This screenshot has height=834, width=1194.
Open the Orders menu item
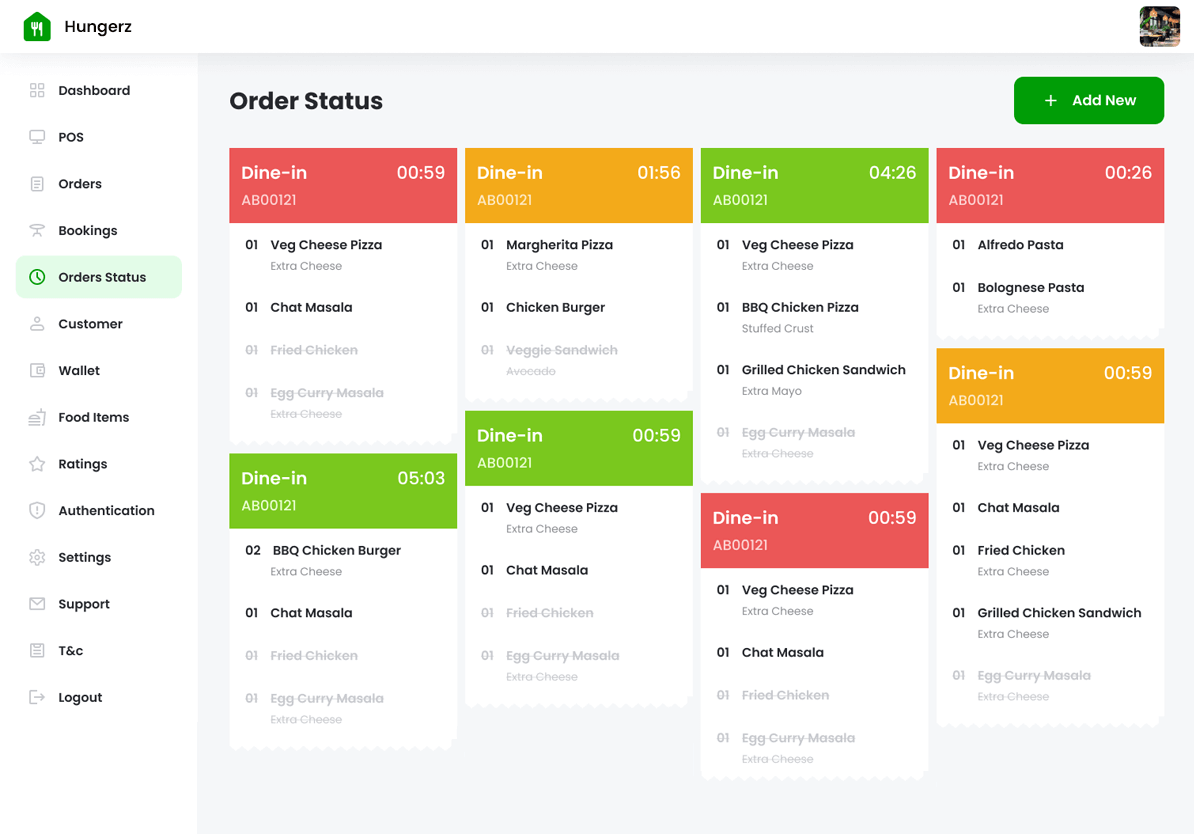coord(80,184)
